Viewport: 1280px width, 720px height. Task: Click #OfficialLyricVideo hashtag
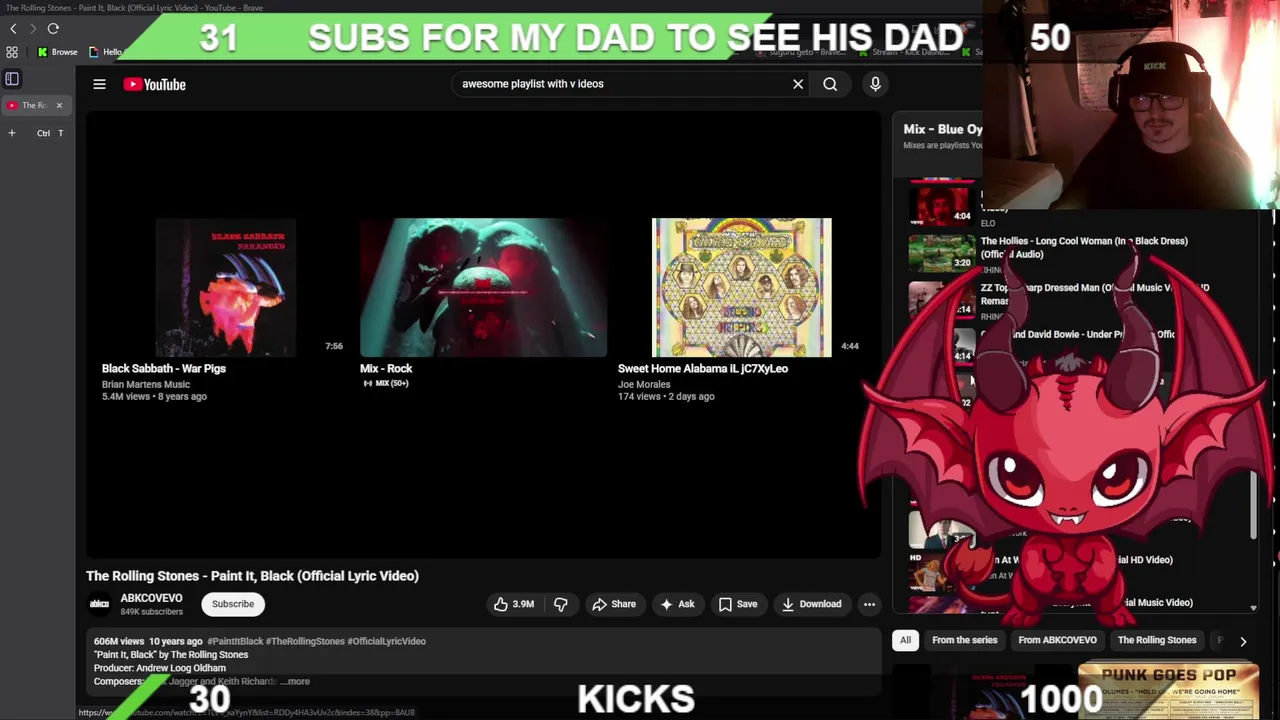(x=386, y=641)
